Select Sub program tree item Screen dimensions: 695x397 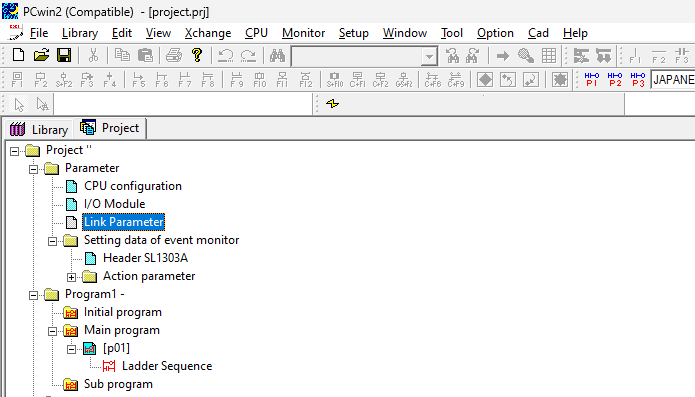coord(118,384)
